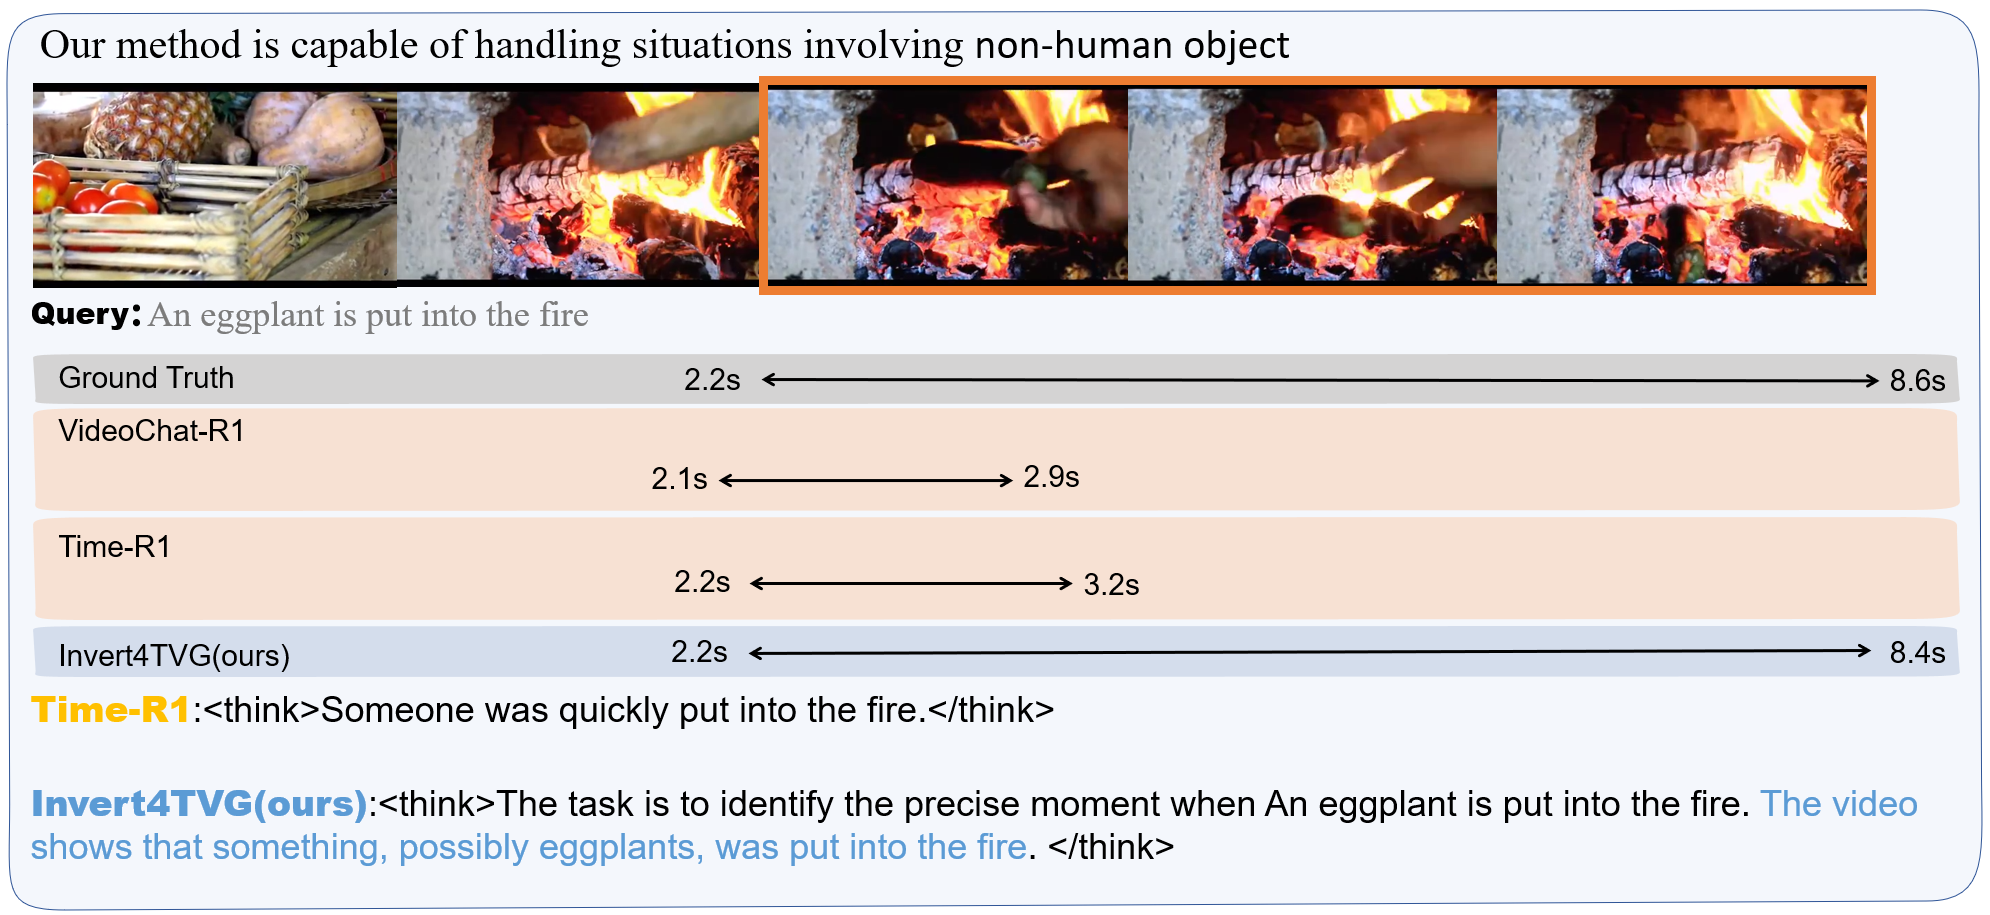Click the orange Time-R1 heading
Image resolution: width=1990 pixels, height=915 pixels.
tap(111, 710)
